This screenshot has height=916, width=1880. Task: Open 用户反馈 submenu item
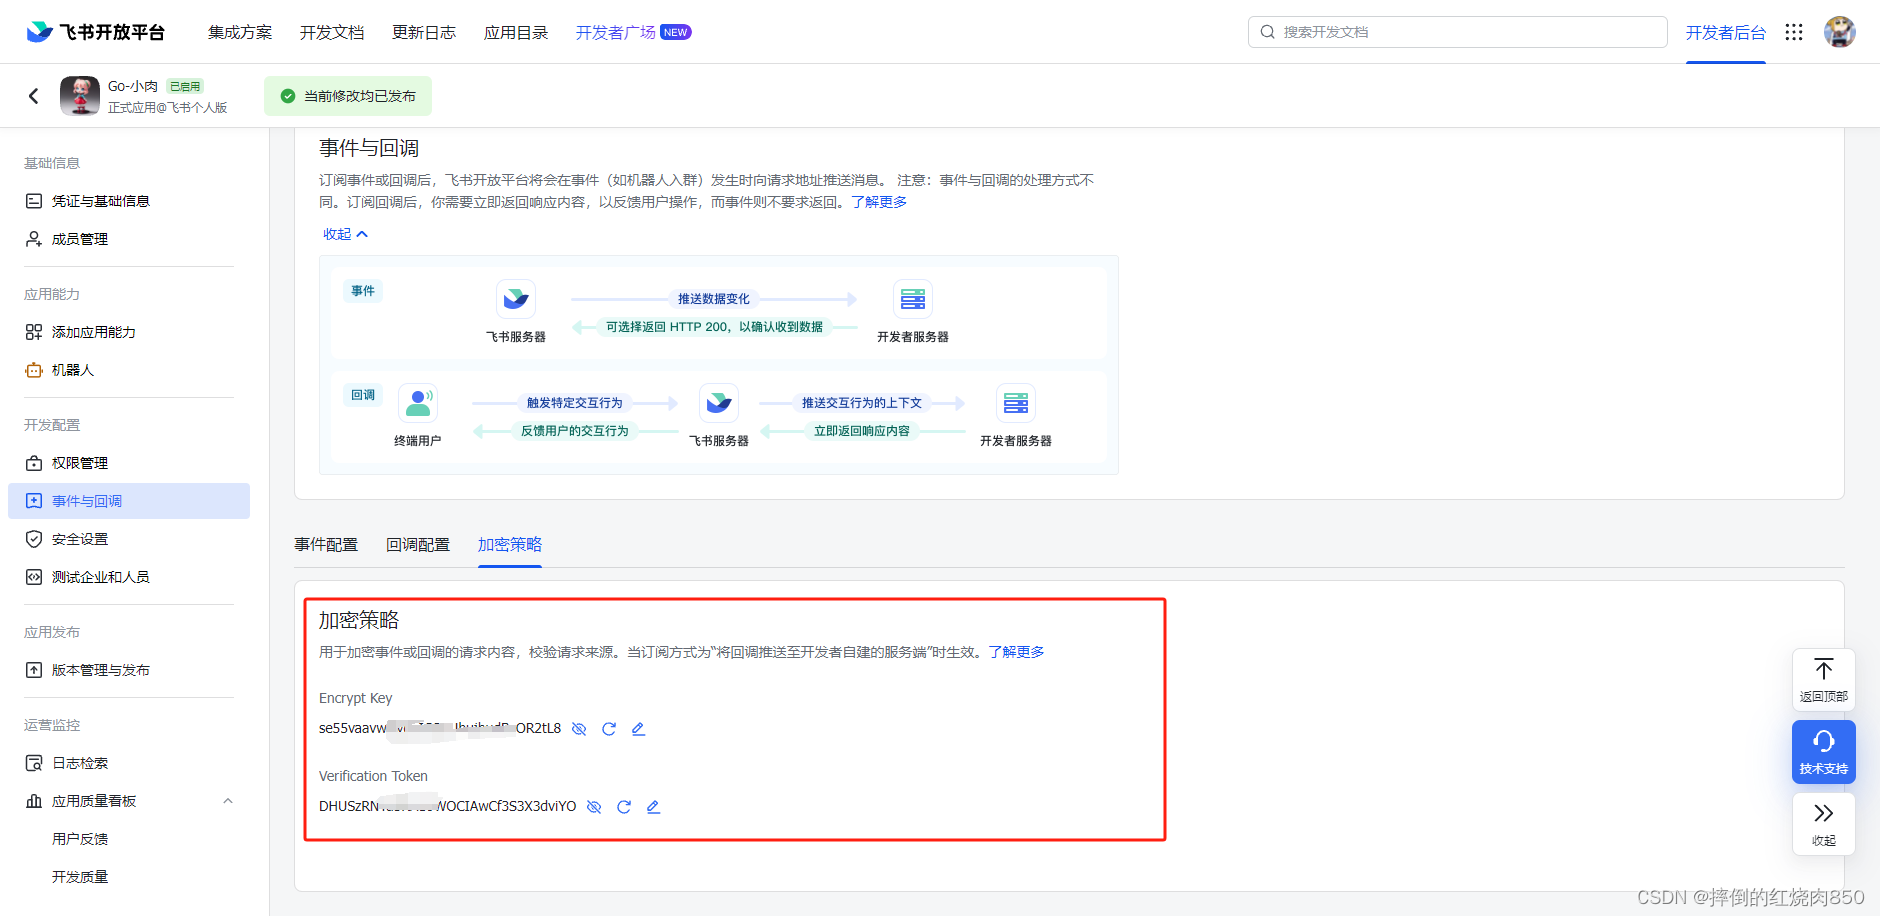click(80, 839)
